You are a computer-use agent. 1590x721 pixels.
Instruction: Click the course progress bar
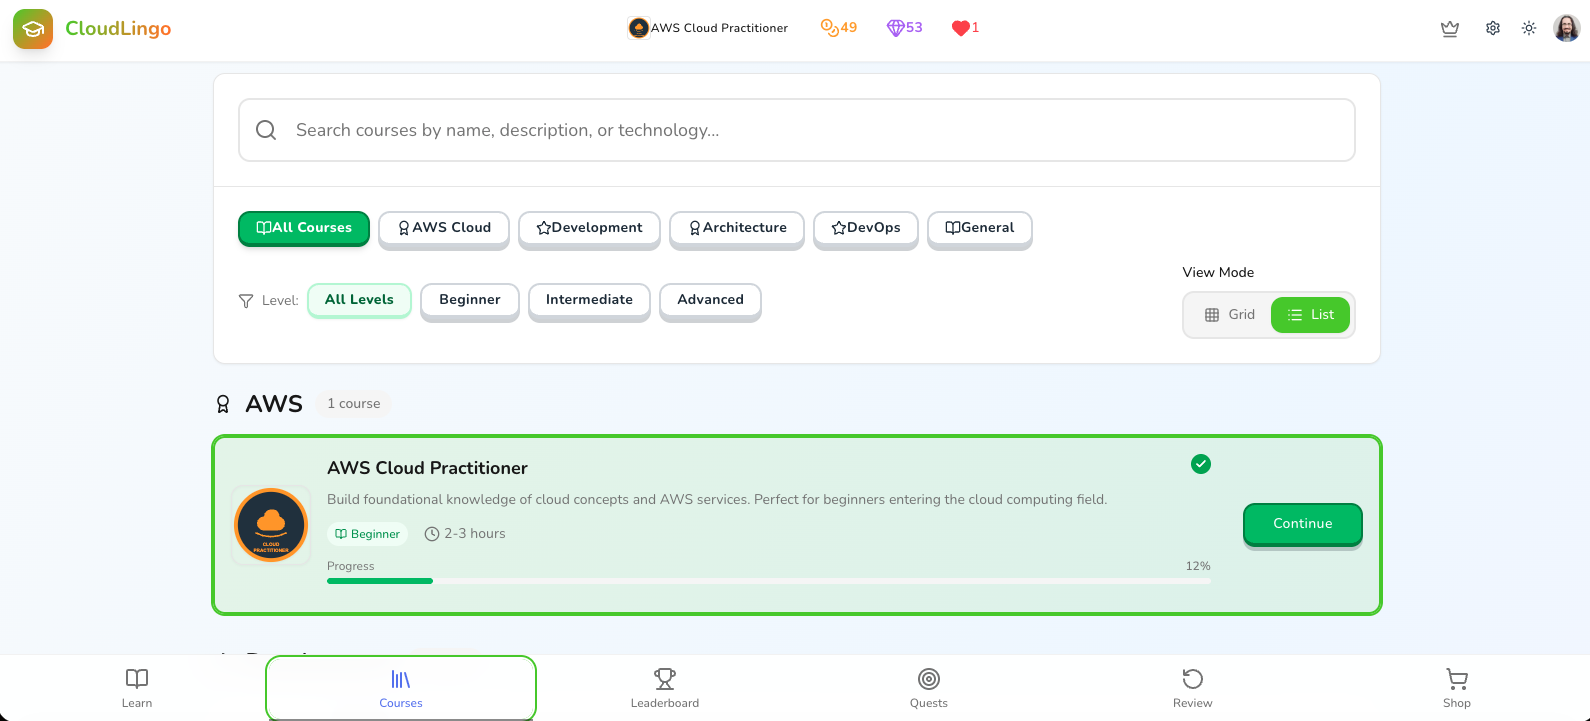(769, 581)
